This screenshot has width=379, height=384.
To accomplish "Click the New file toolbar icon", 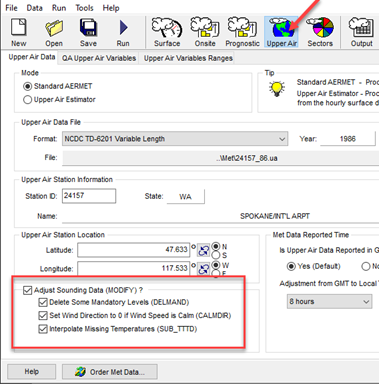I will tap(18, 32).
